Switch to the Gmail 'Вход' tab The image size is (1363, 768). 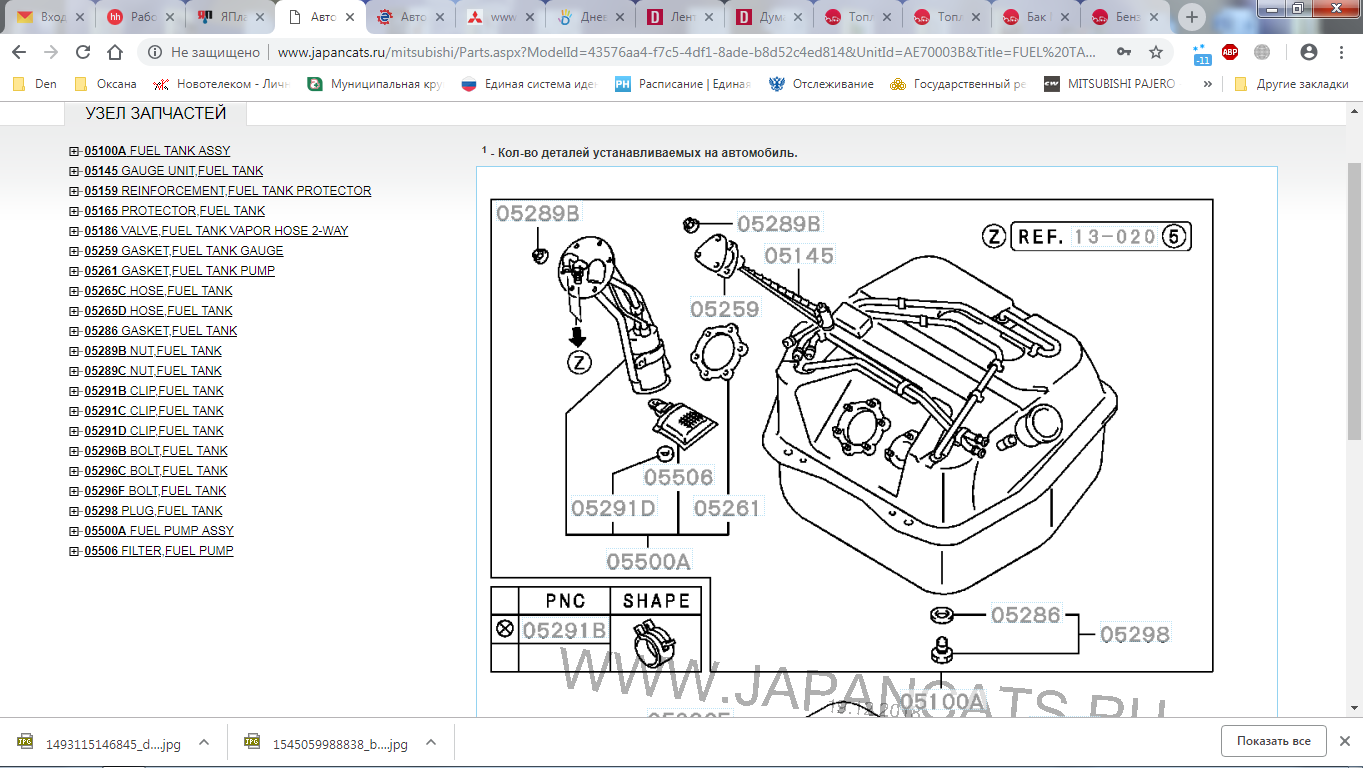(x=50, y=17)
